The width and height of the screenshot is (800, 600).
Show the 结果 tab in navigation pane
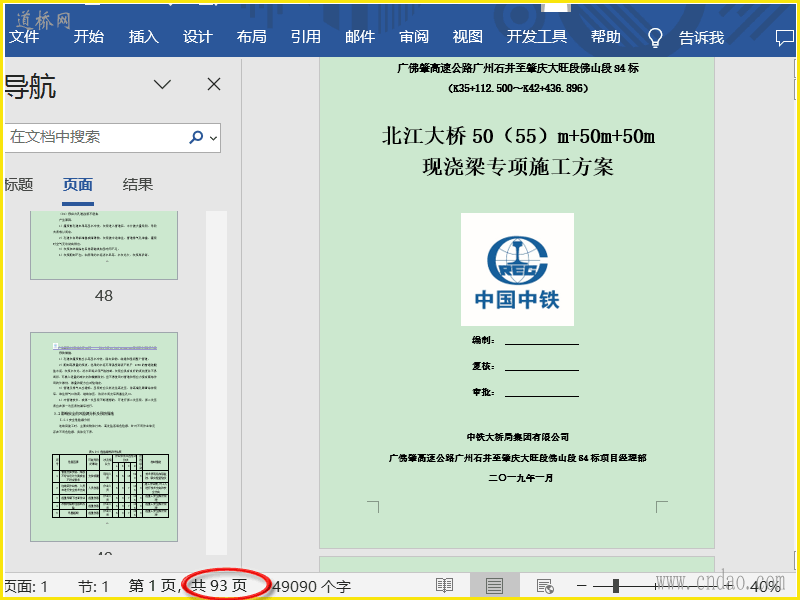pos(138,184)
